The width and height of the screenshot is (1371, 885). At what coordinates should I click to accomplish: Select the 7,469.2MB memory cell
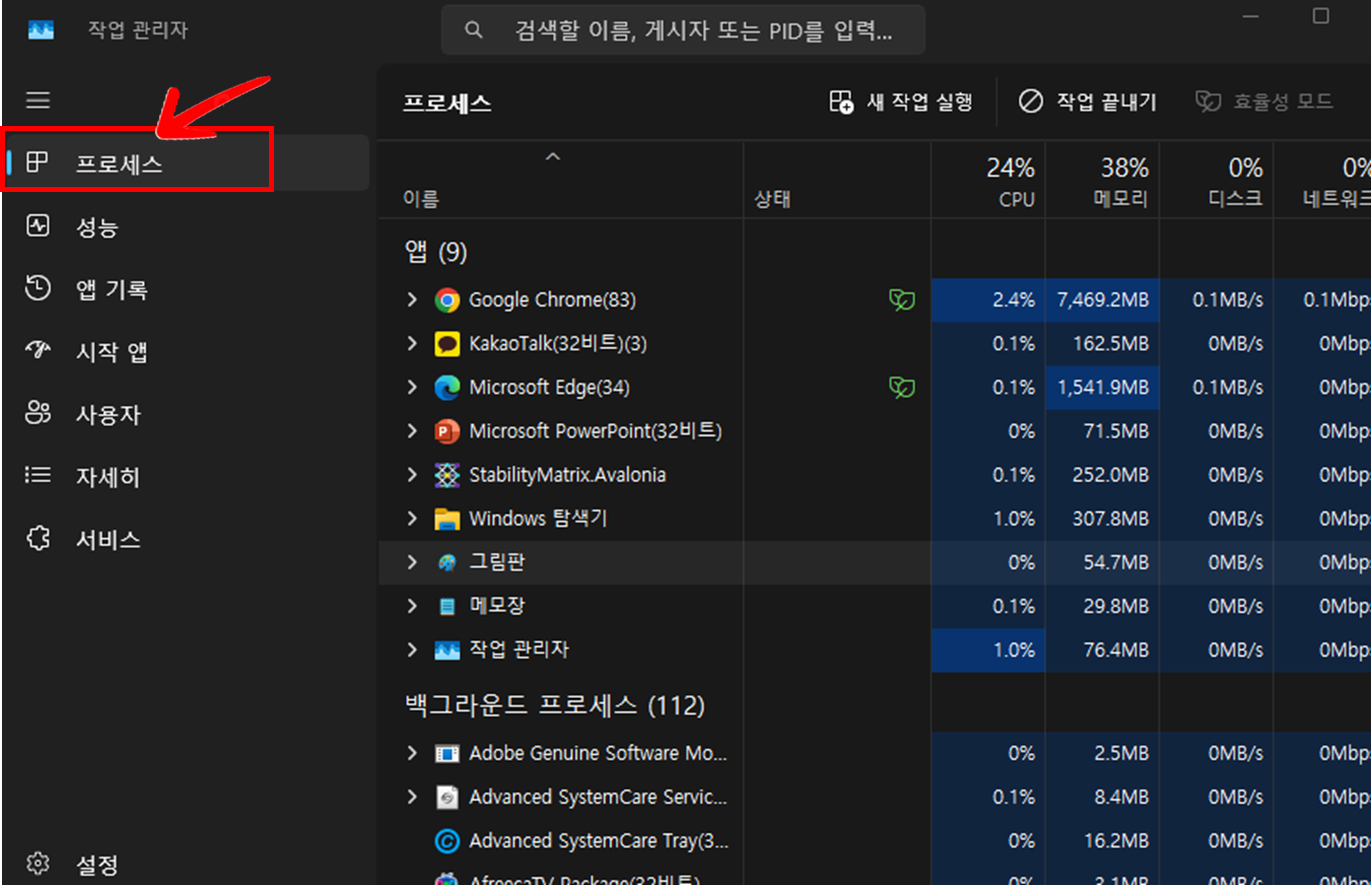pos(1103,300)
